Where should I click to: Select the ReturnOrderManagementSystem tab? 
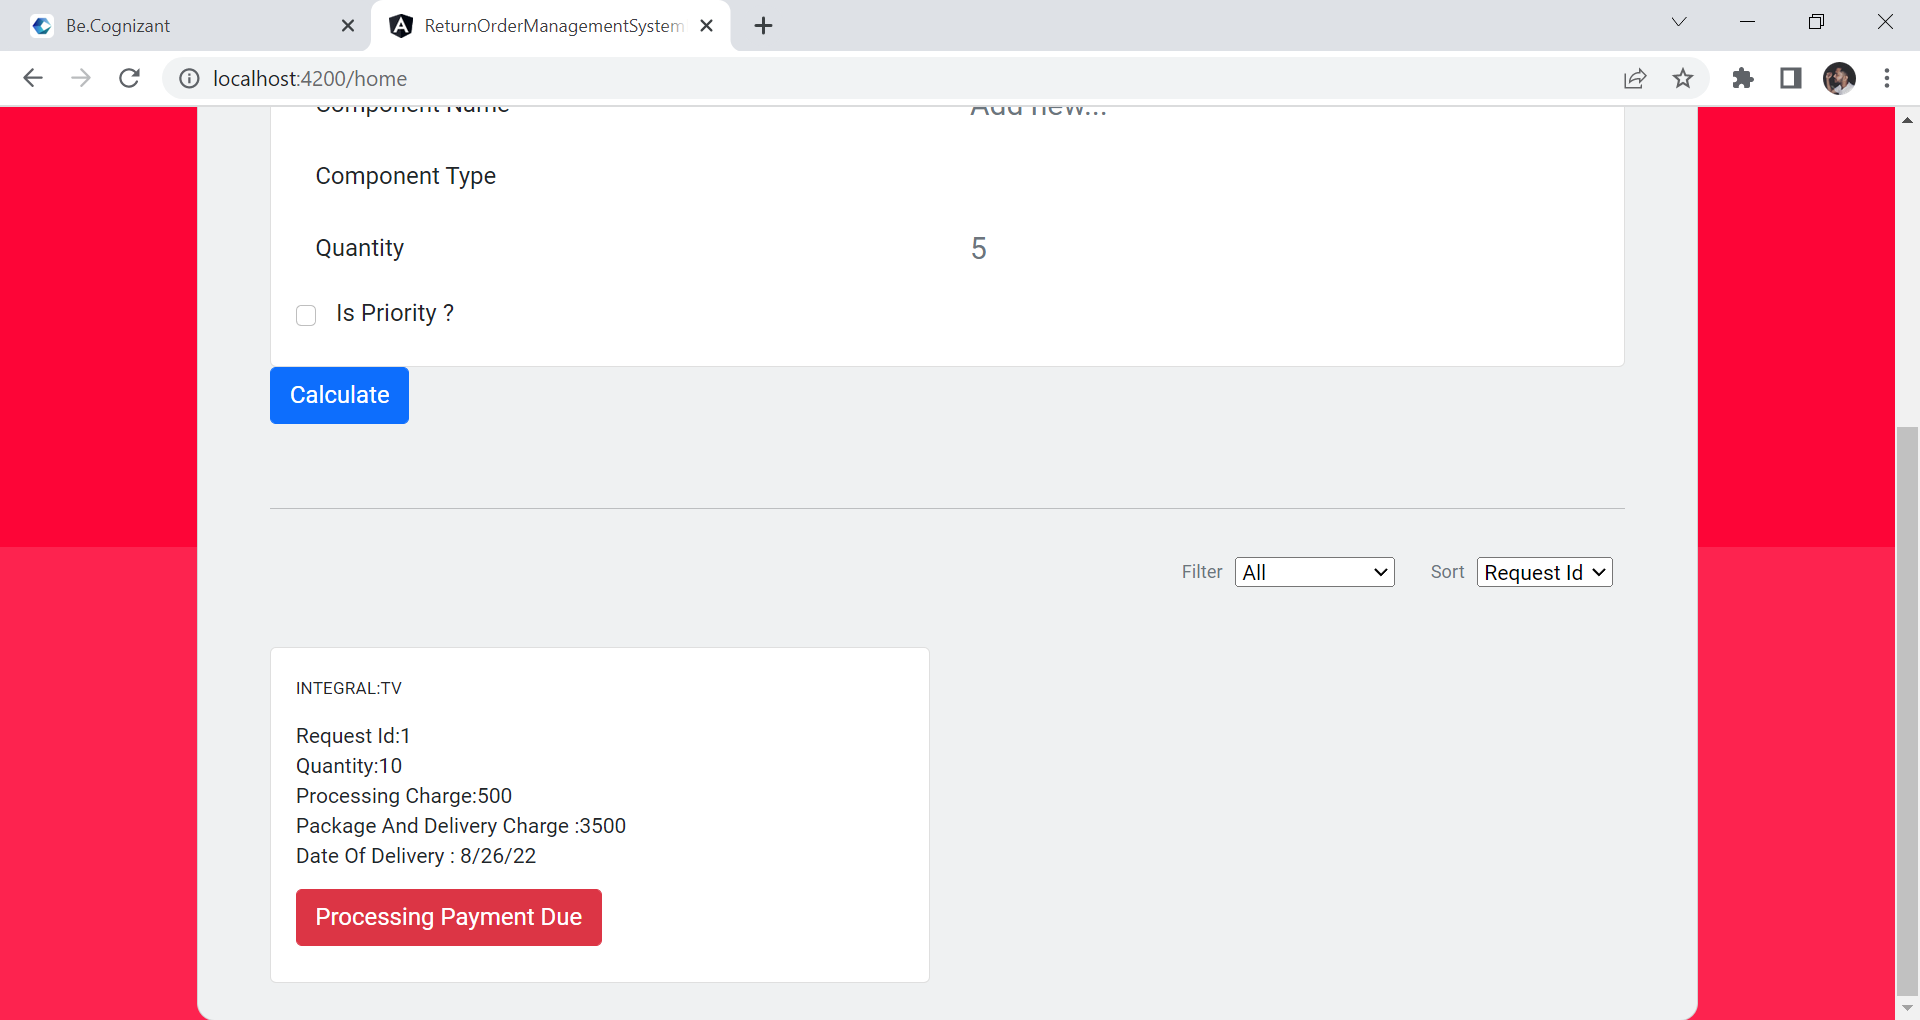pyautogui.click(x=550, y=26)
